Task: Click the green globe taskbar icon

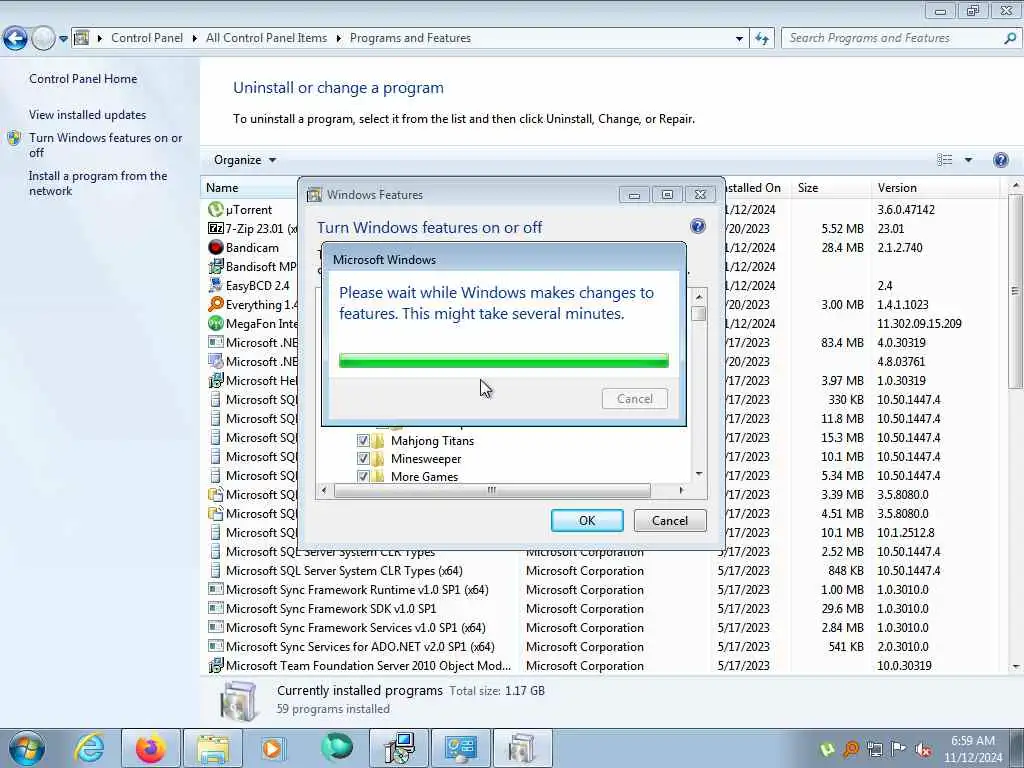Action: coord(336,747)
